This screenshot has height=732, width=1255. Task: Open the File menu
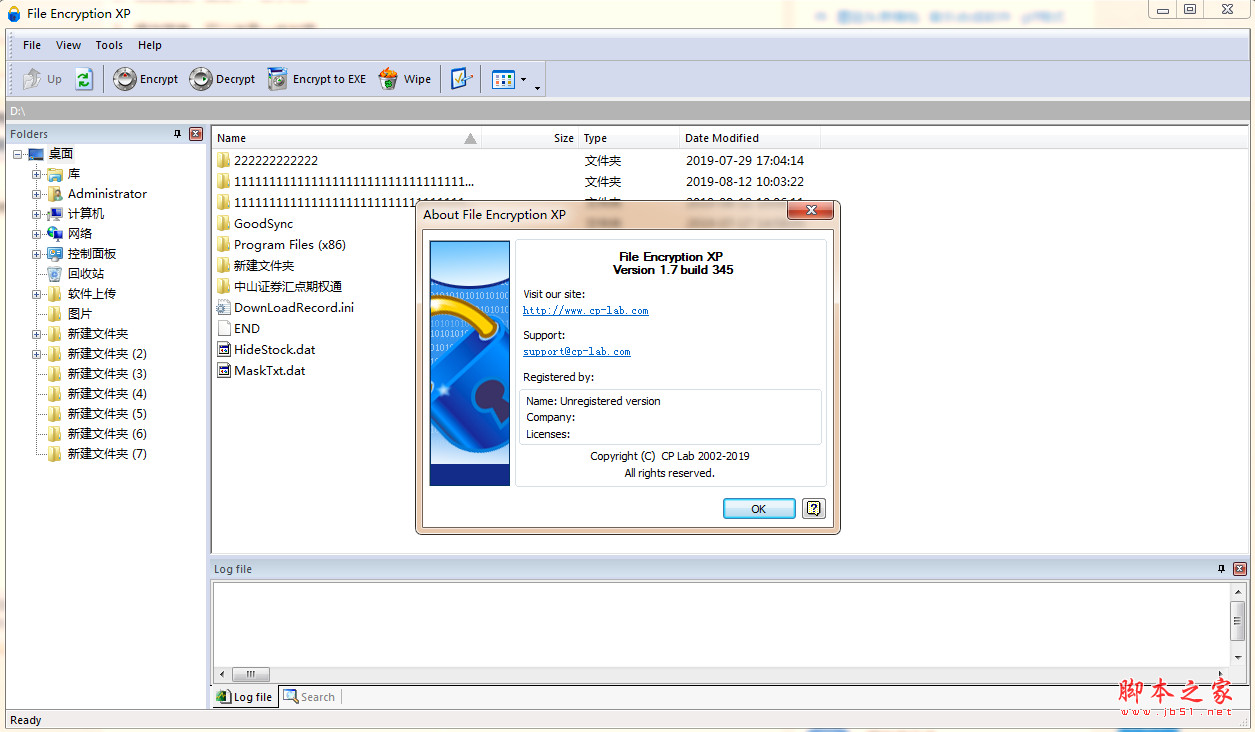pos(32,45)
